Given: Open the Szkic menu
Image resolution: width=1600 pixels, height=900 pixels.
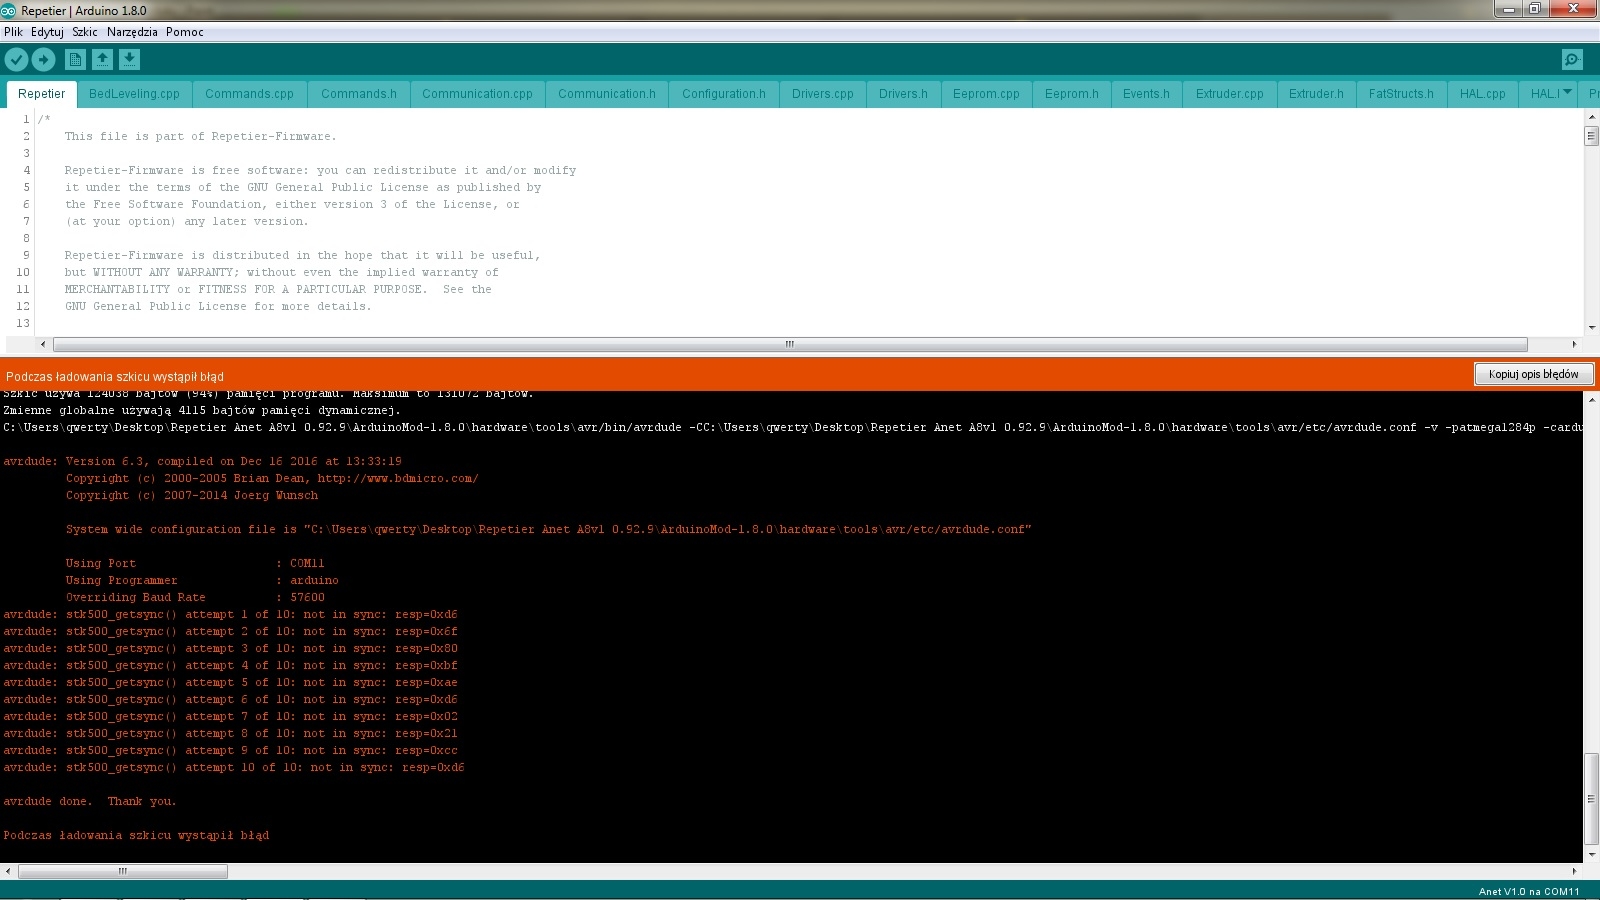Looking at the screenshot, I should tap(85, 32).
